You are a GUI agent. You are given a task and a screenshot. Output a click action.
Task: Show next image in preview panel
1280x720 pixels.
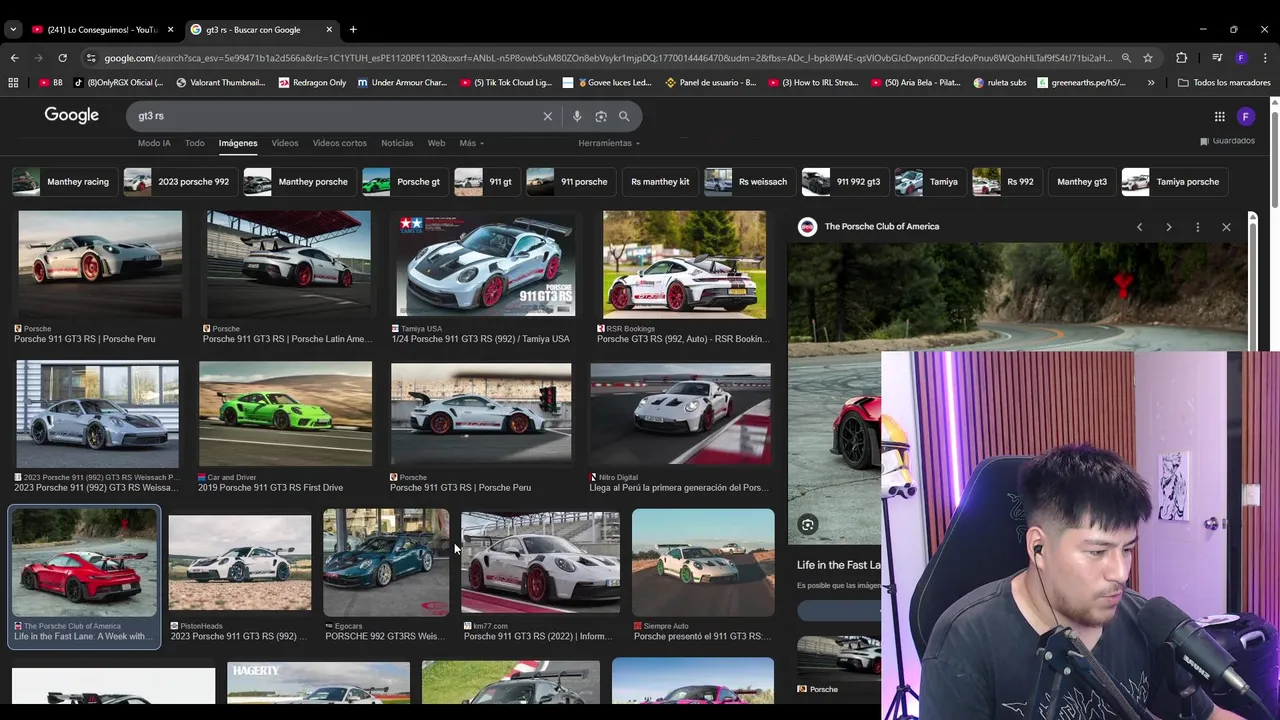1168,227
